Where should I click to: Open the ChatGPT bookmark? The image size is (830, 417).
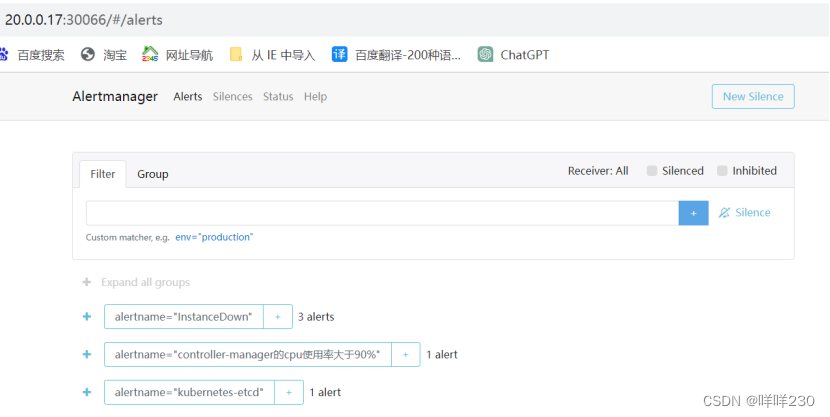(513, 55)
